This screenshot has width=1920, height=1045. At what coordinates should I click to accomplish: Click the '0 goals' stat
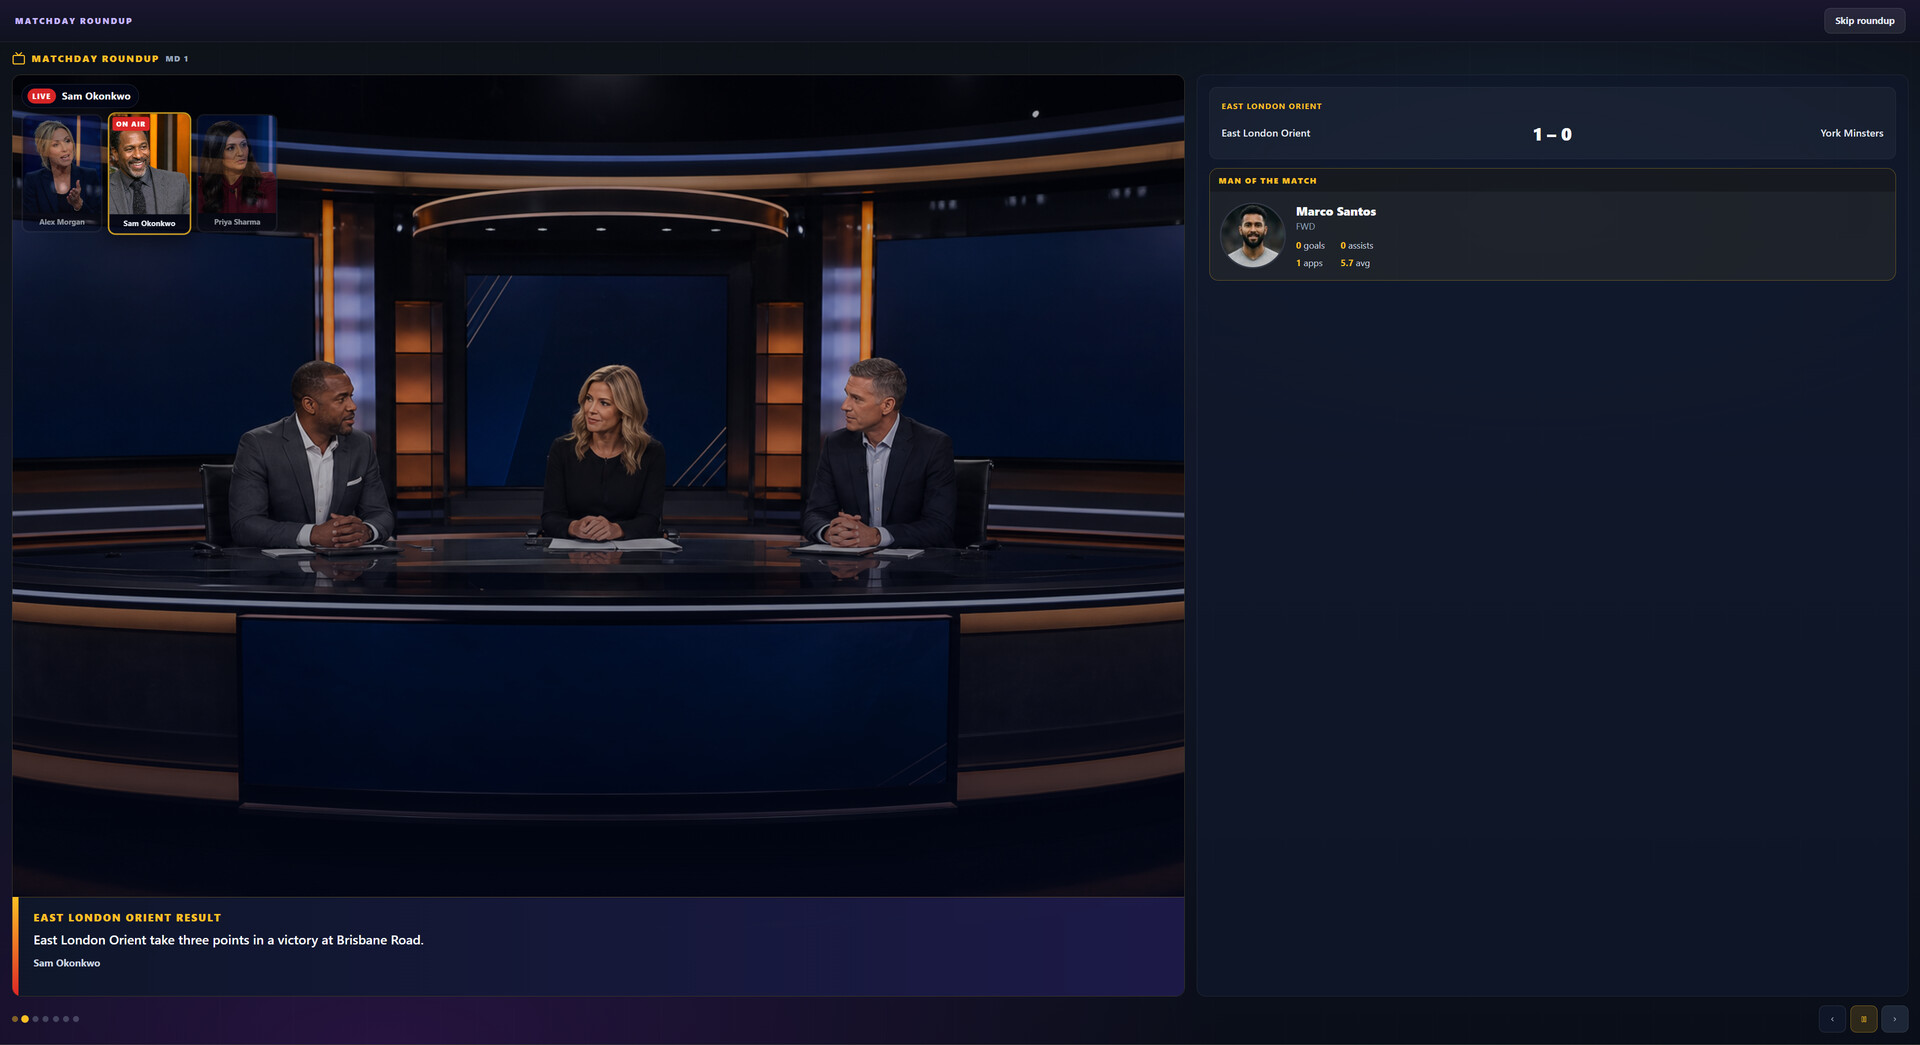click(x=1310, y=246)
